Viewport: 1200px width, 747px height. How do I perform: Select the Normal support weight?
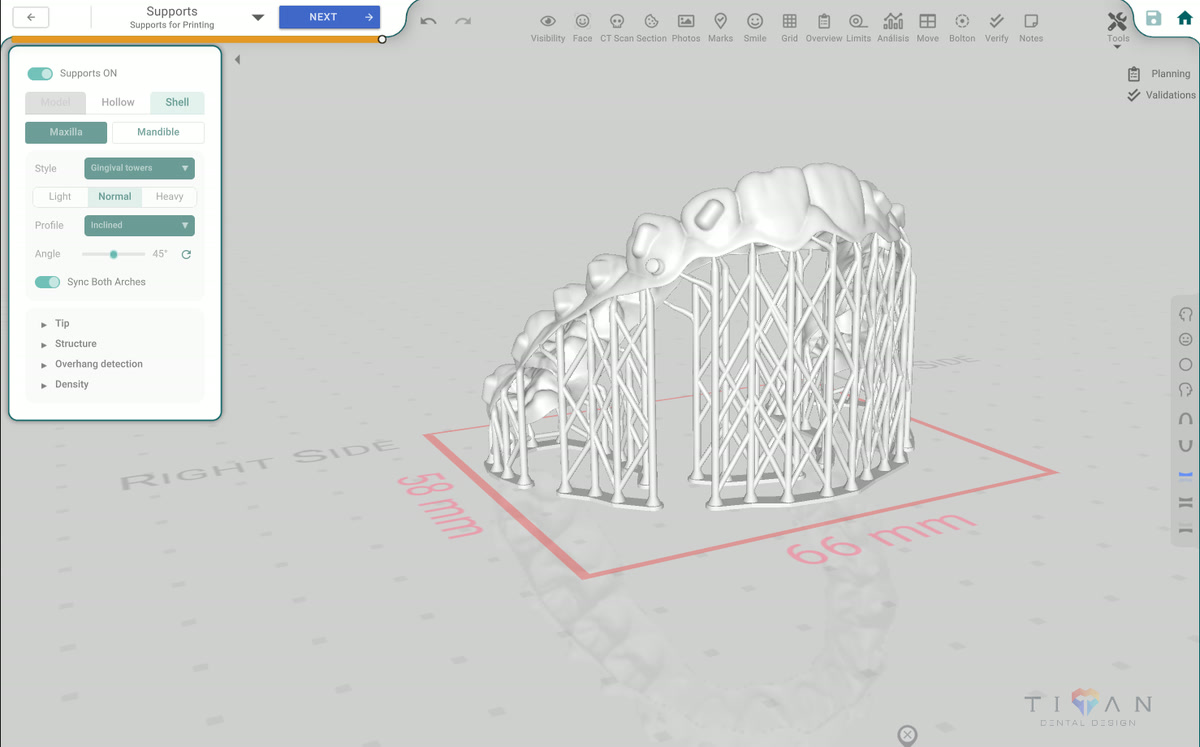115,197
